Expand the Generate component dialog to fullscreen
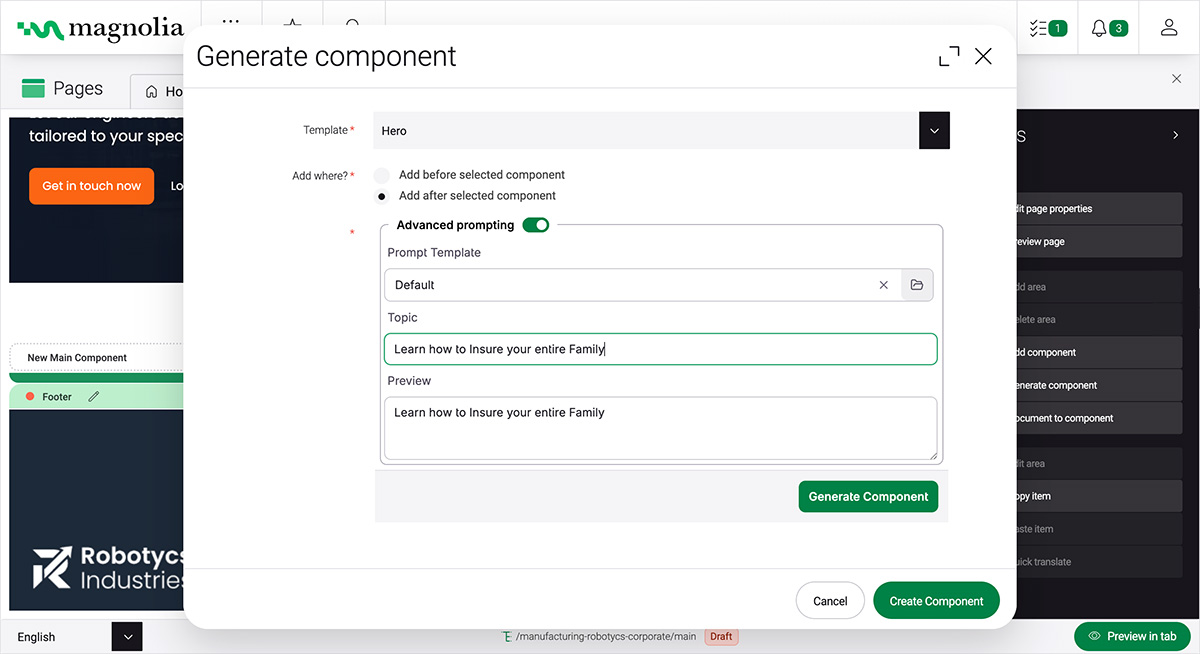Viewport: 1200px width, 654px height. 948,57
